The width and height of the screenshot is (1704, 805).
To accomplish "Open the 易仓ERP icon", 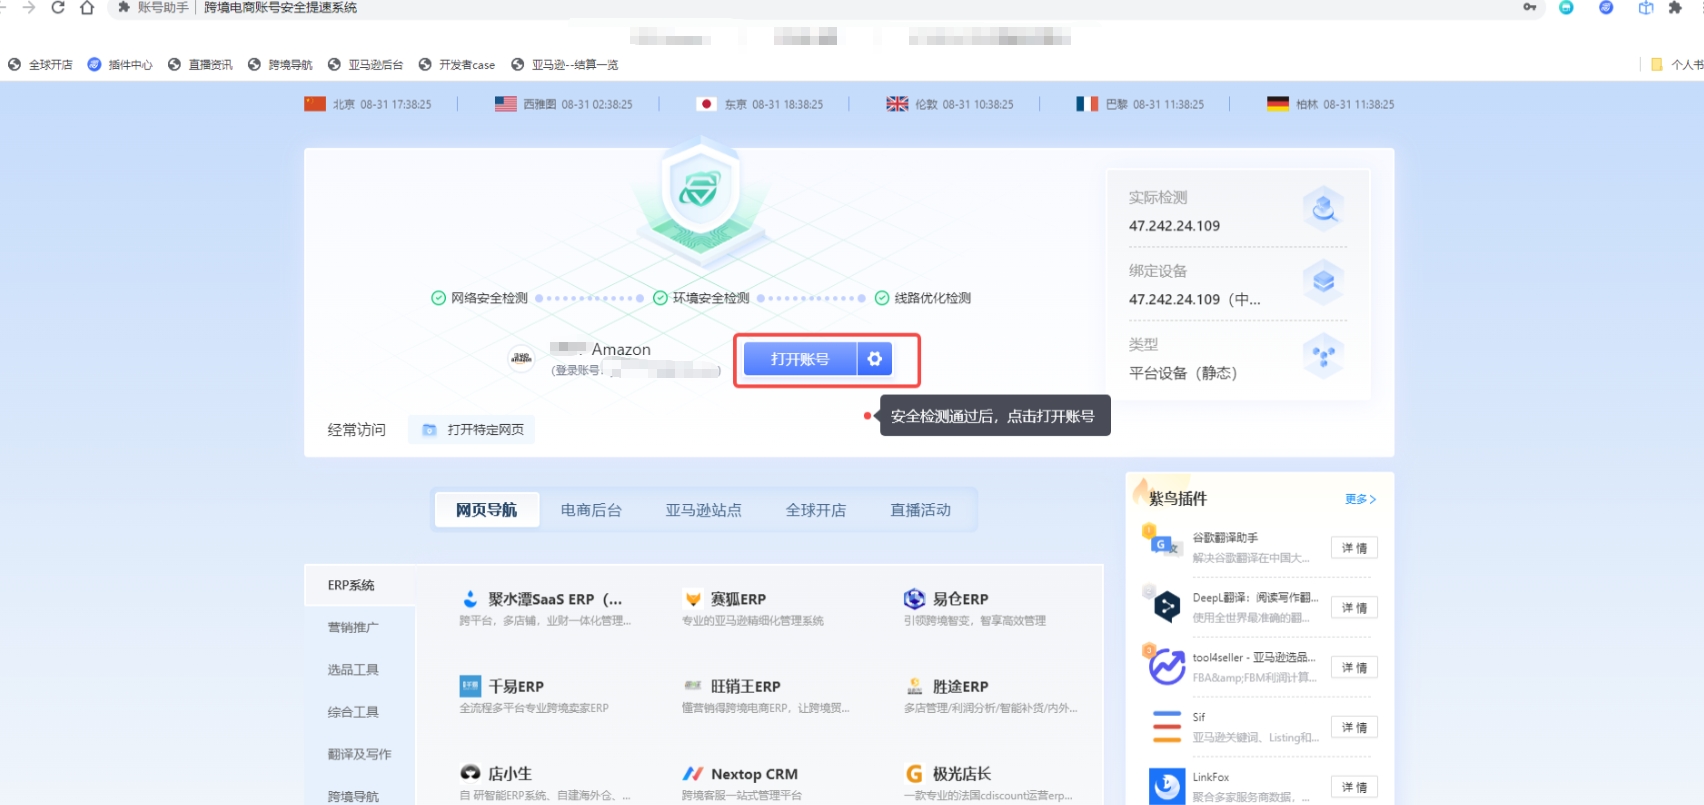I will [914, 599].
